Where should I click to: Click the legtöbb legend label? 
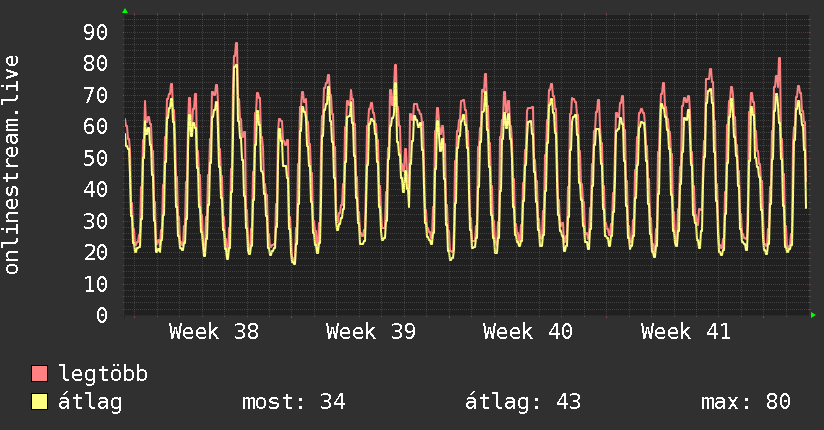point(103,373)
